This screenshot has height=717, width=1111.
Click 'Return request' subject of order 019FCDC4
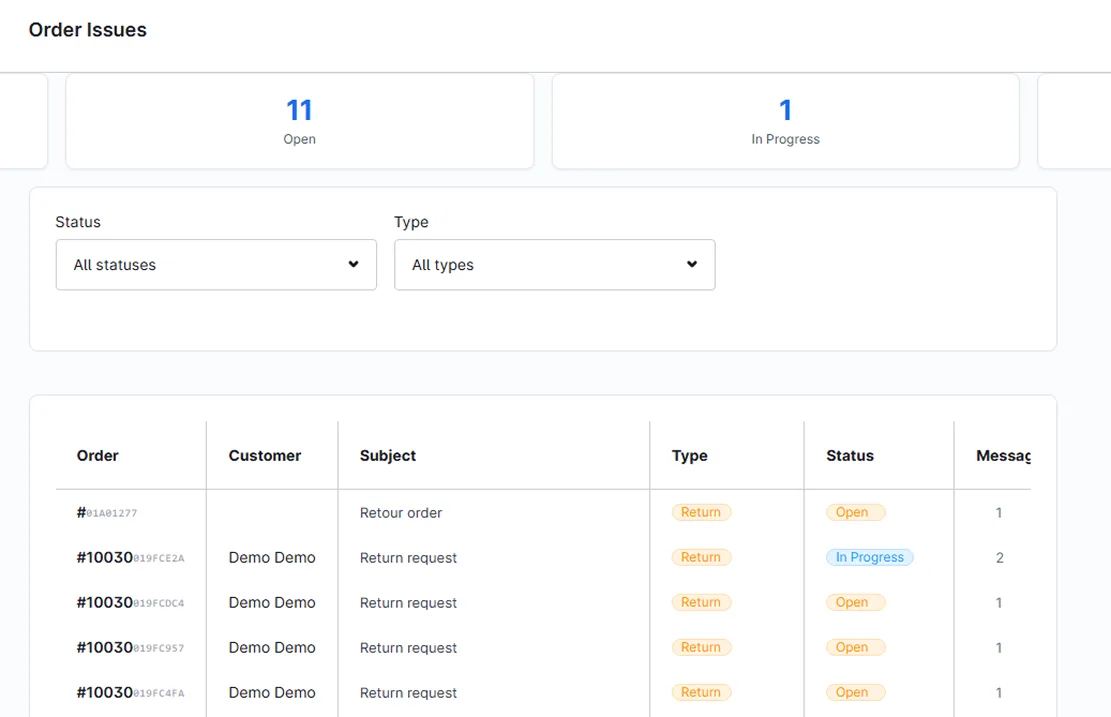tap(408, 602)
